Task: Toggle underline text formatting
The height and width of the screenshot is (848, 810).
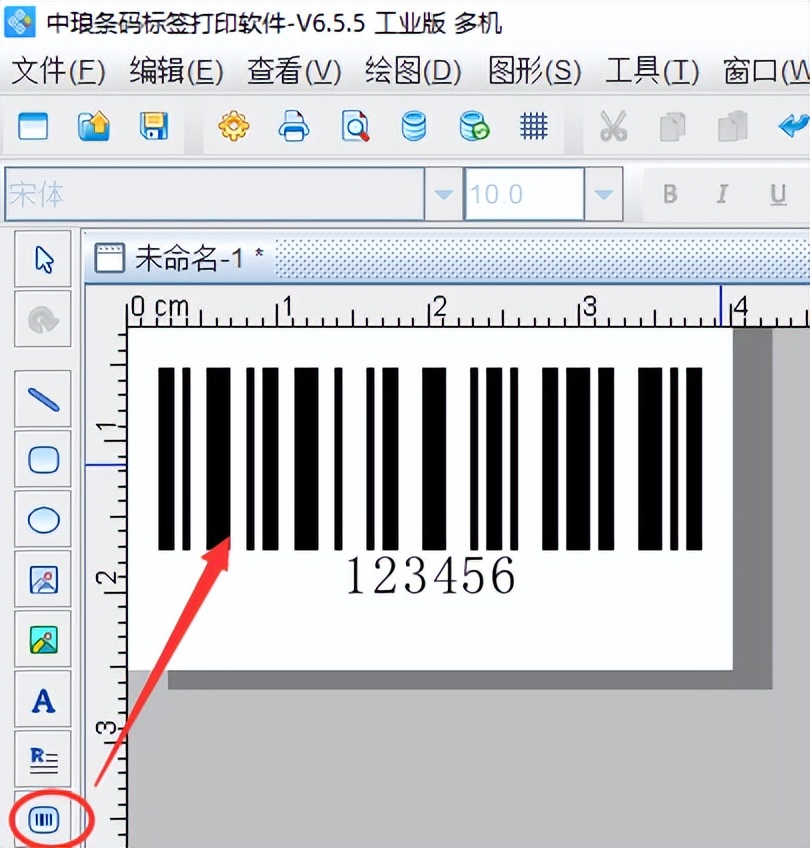Action: 778,194
